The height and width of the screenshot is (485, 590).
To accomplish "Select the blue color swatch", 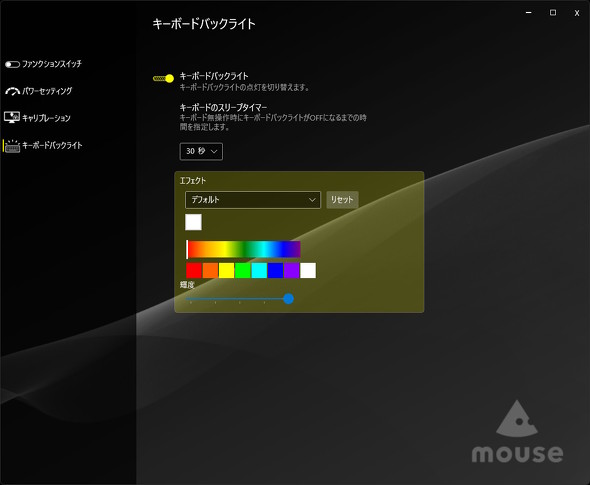I will coord(275,271).
